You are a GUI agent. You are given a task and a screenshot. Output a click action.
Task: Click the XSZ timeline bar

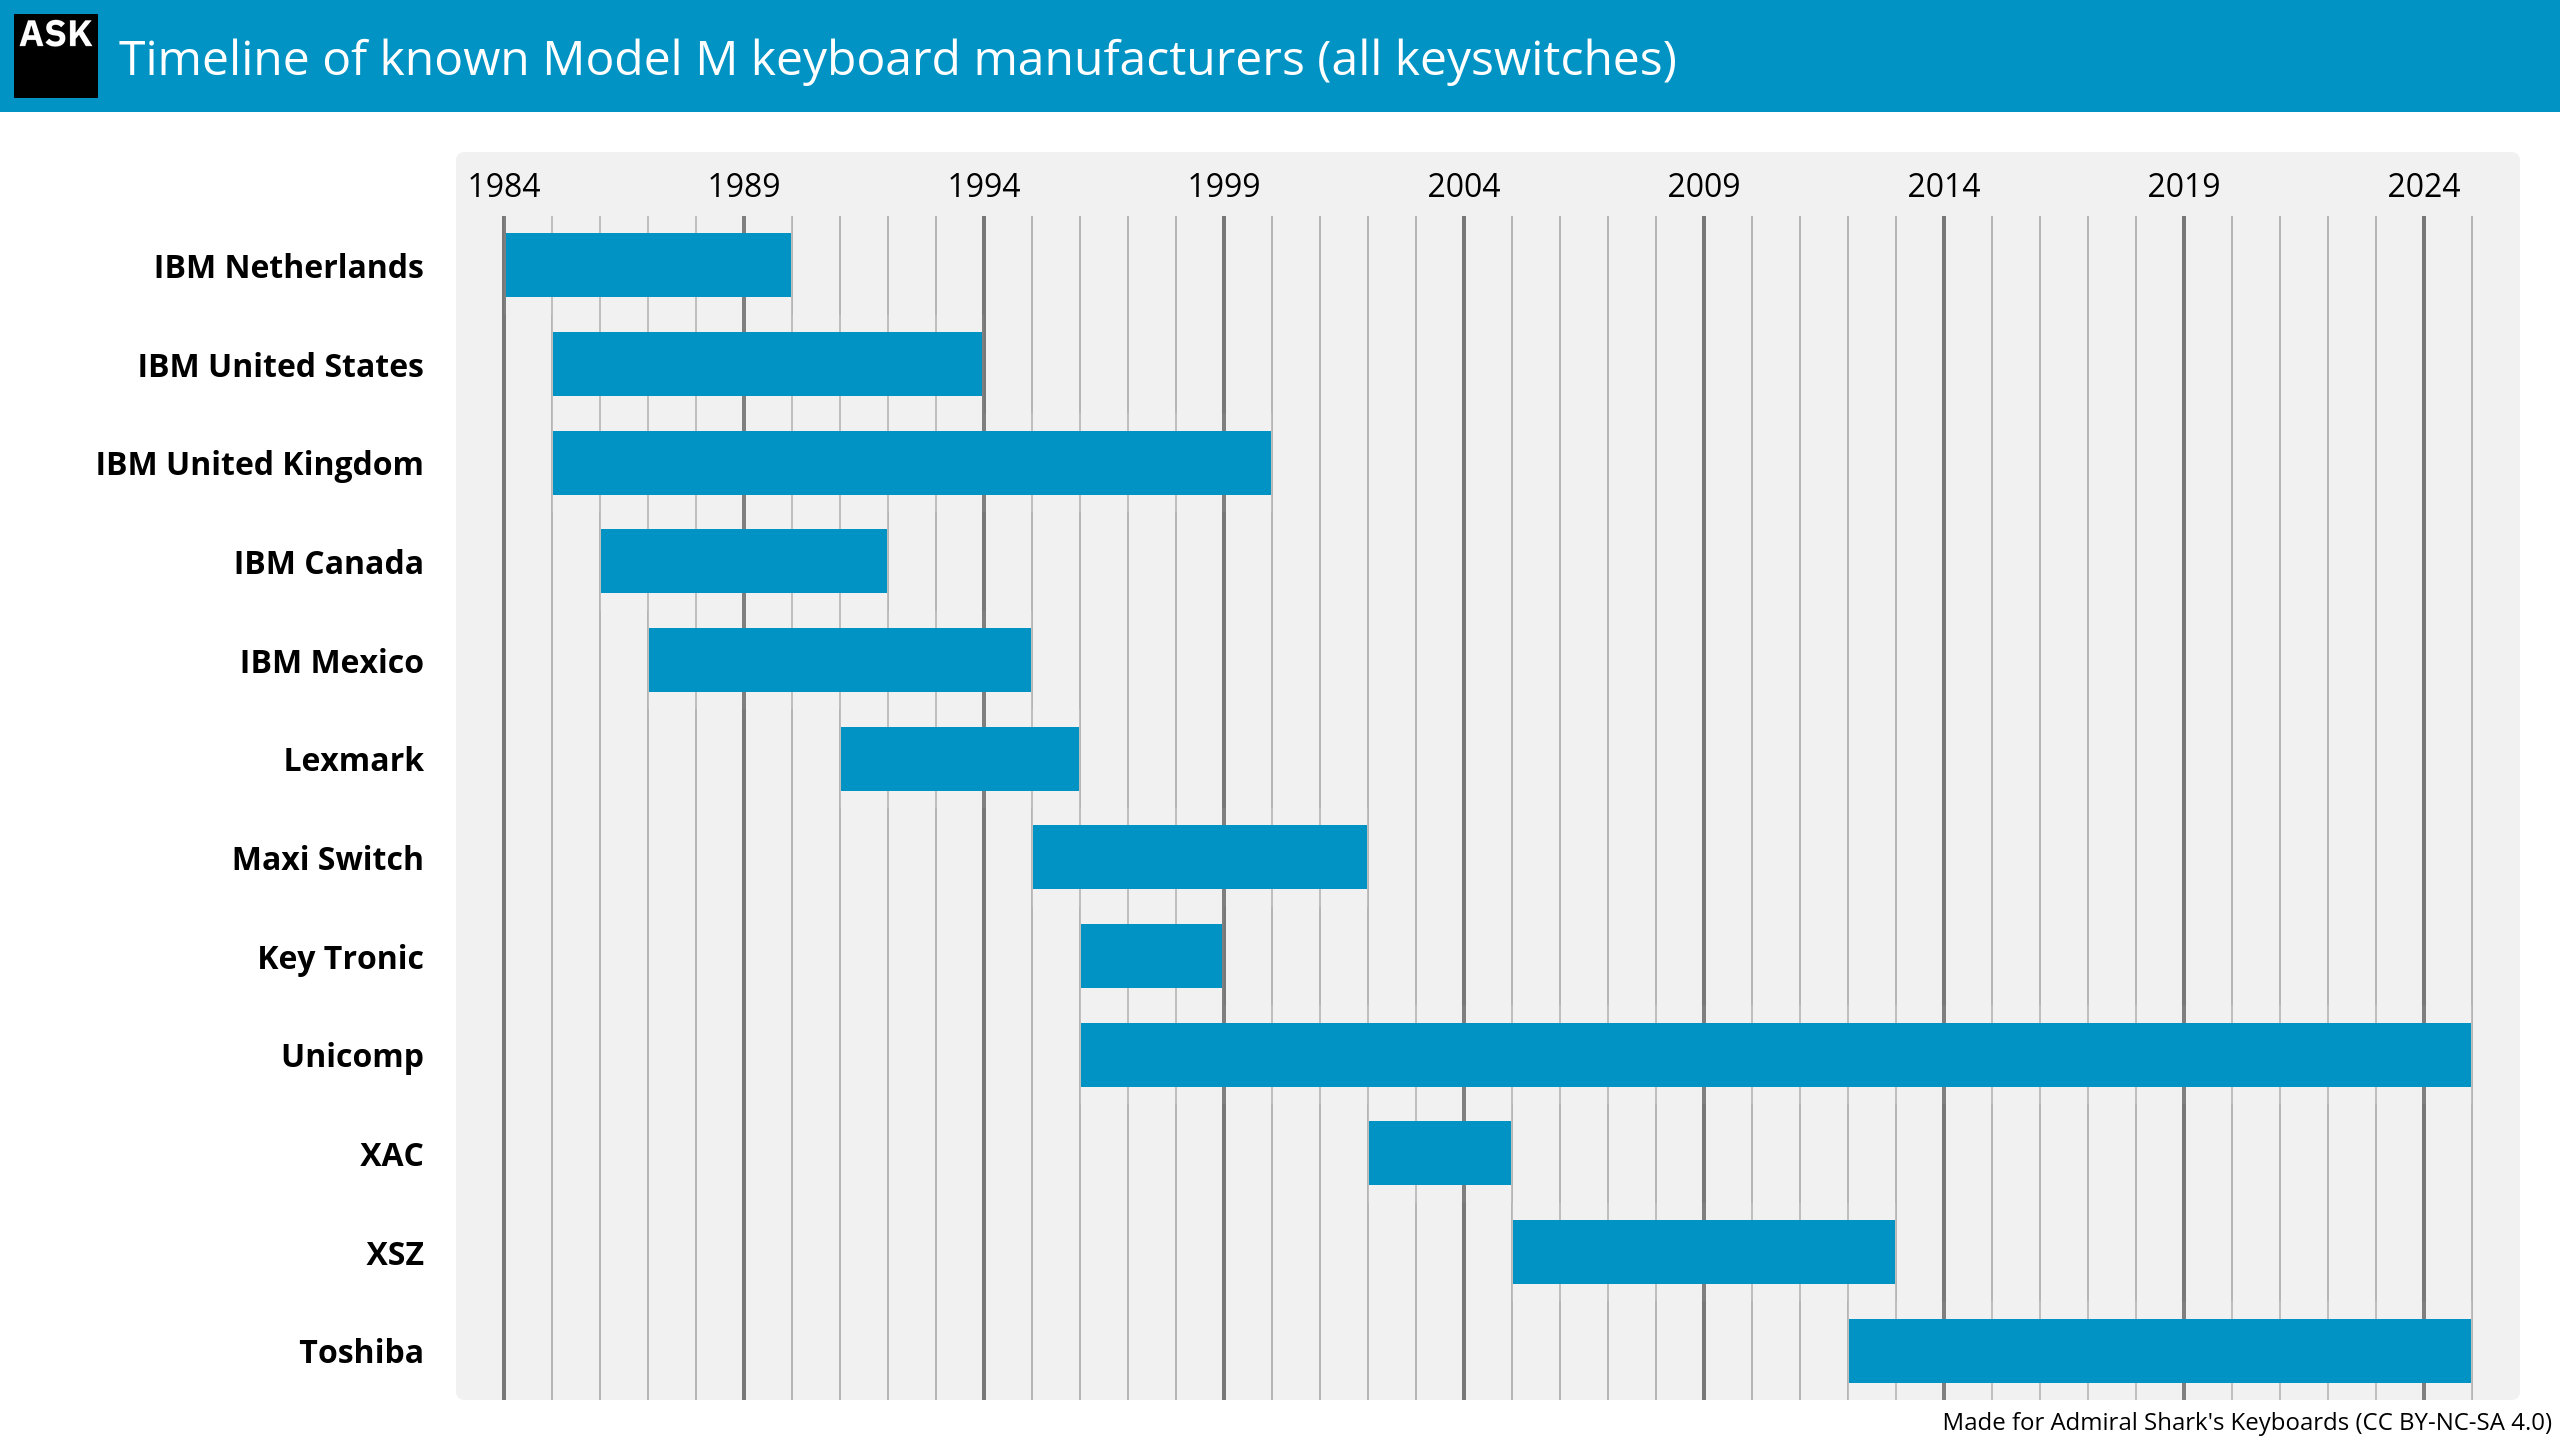click(1704, 1252)
